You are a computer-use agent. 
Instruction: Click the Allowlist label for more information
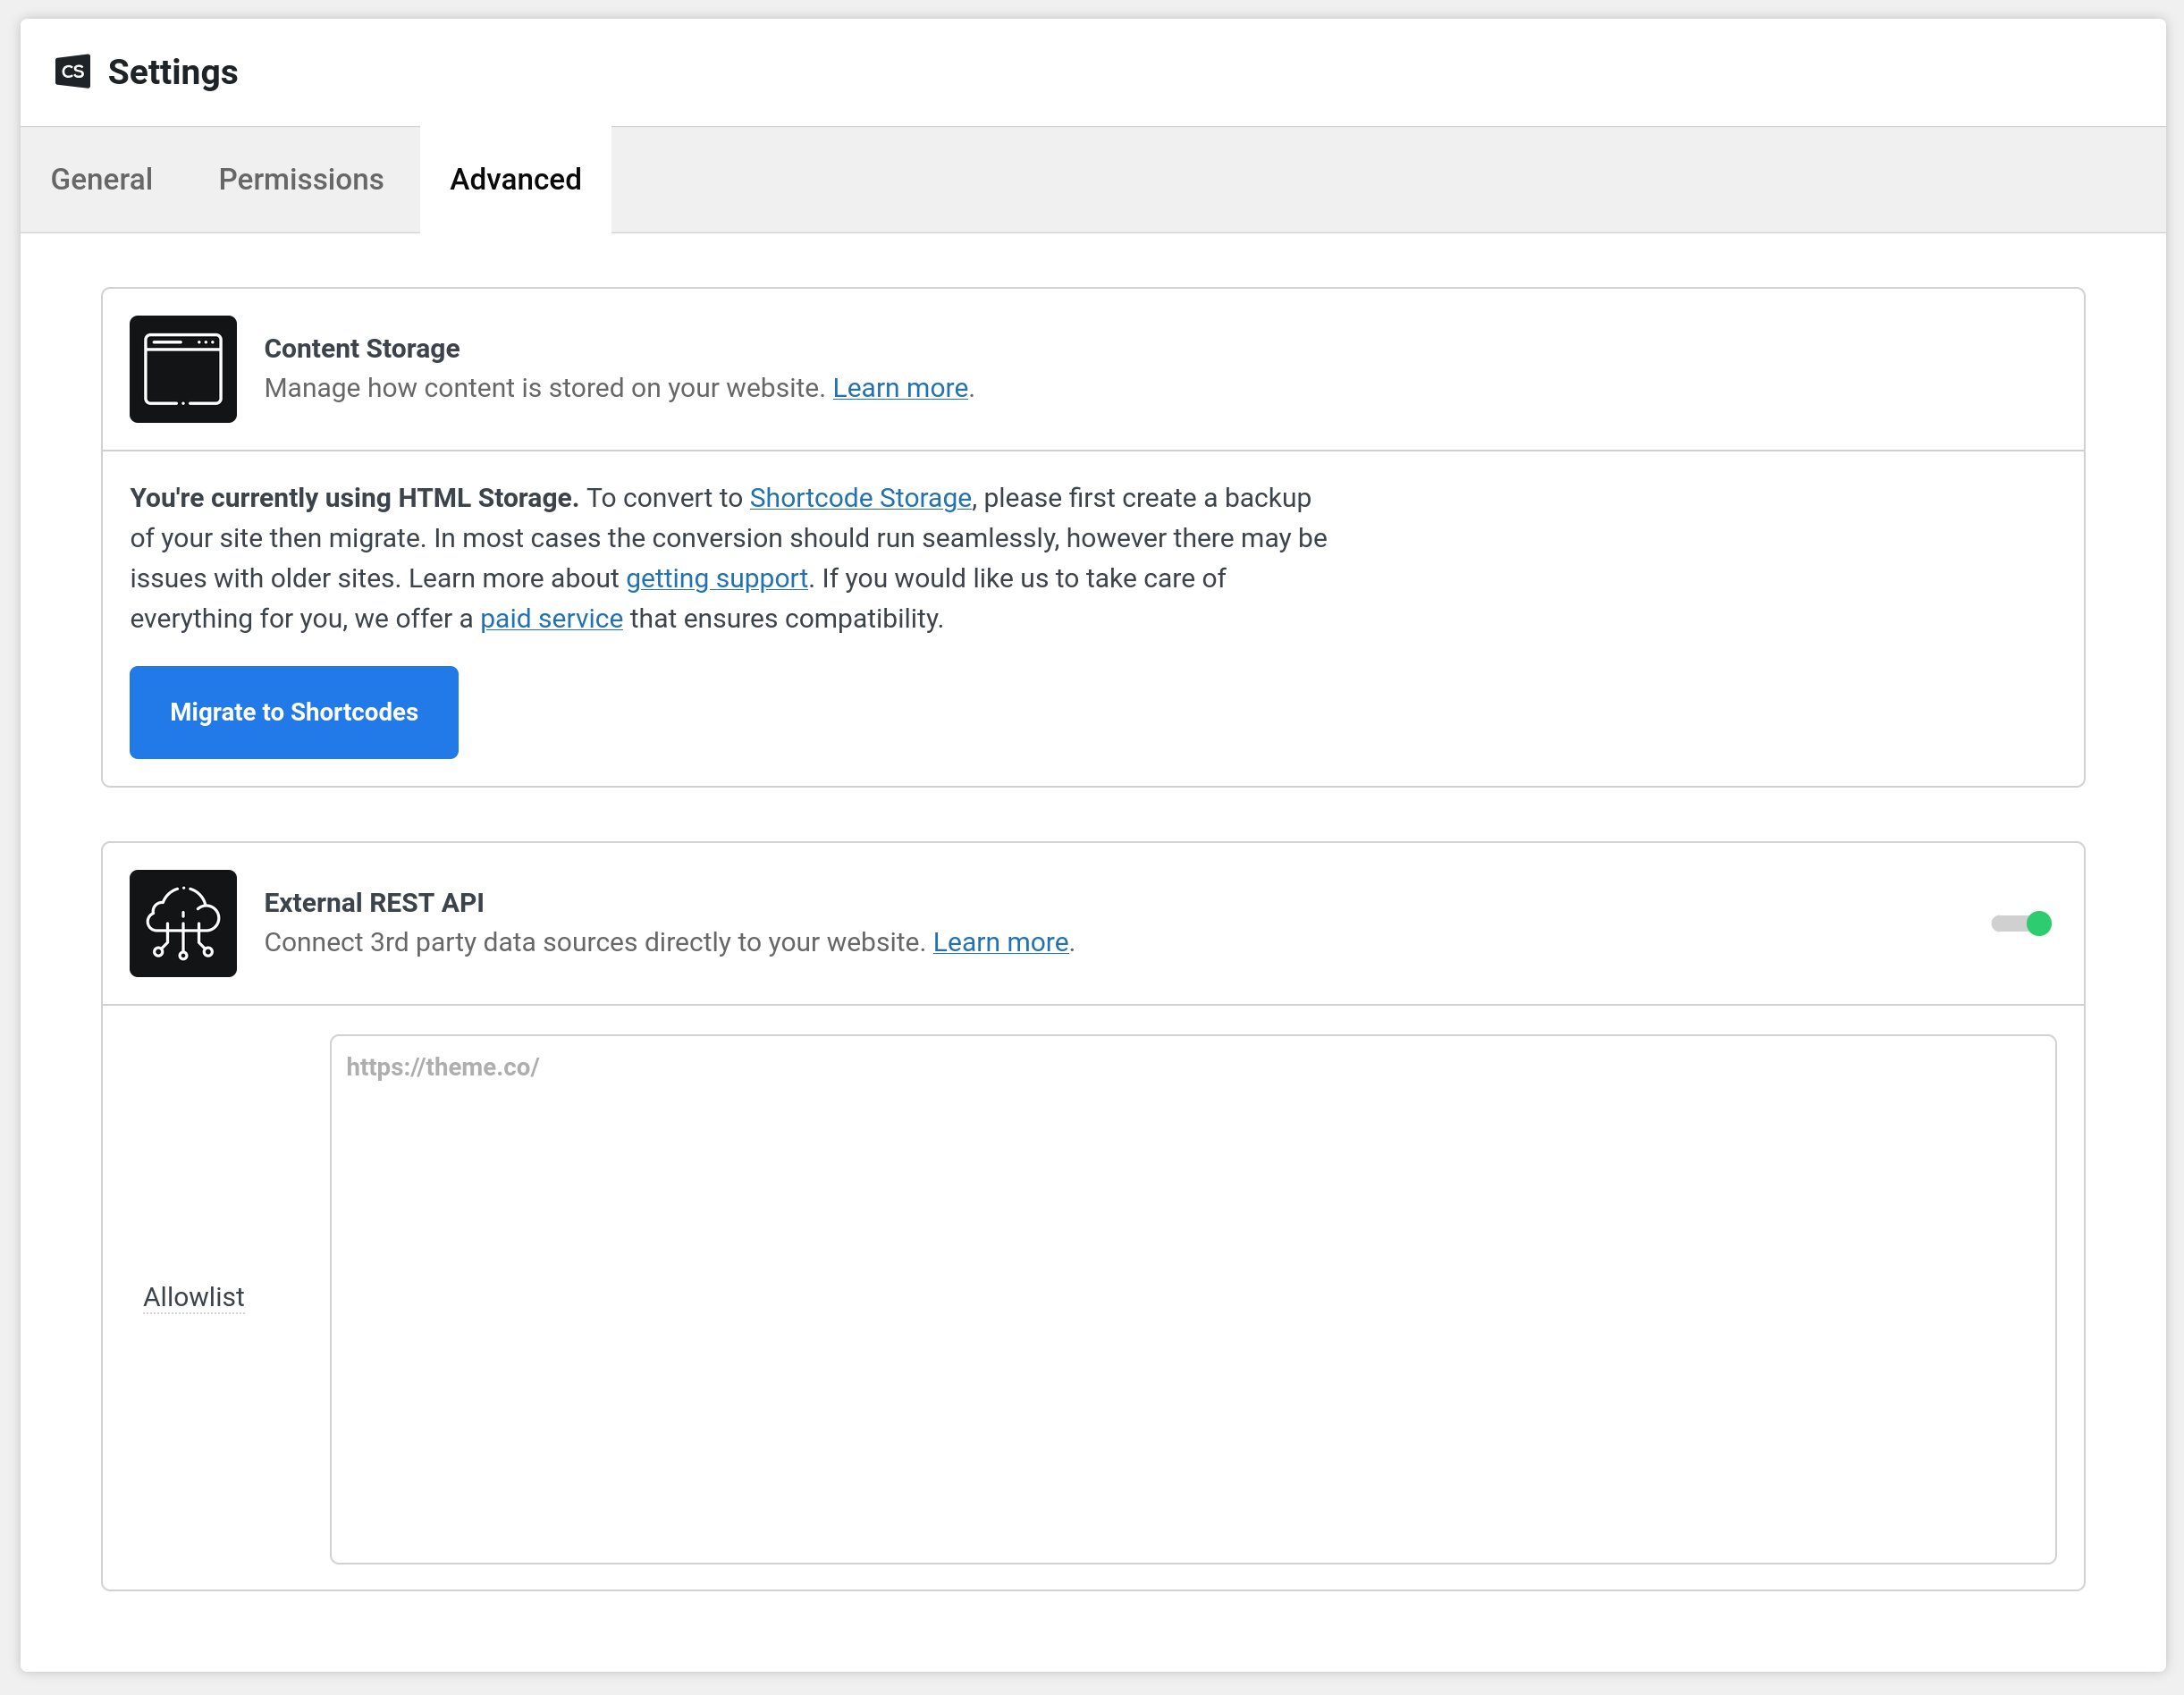[x=193, y=1296]
